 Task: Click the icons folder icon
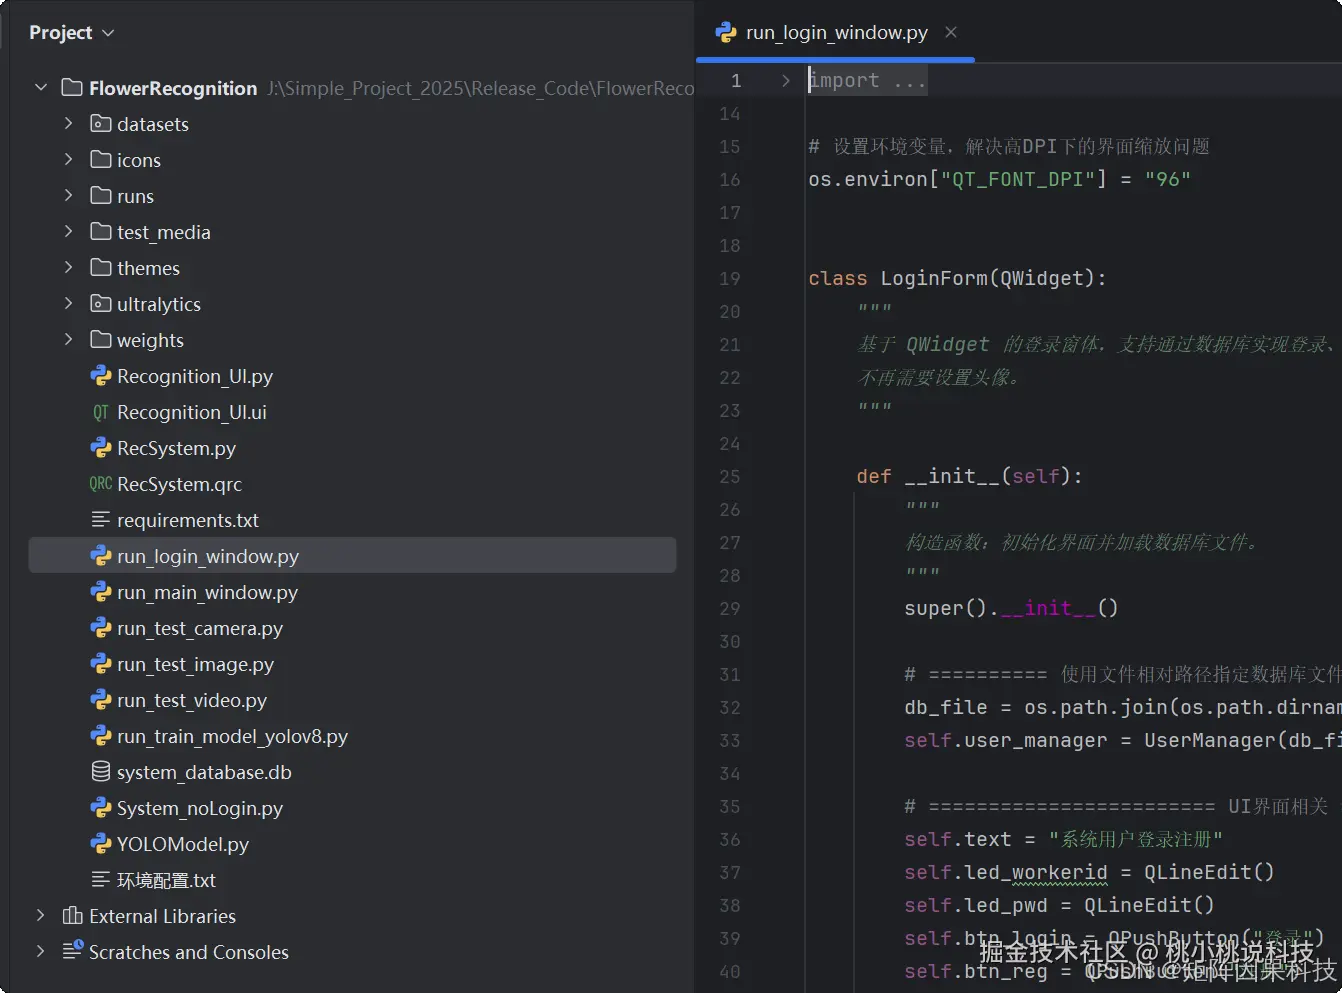(x=100, y=160)
